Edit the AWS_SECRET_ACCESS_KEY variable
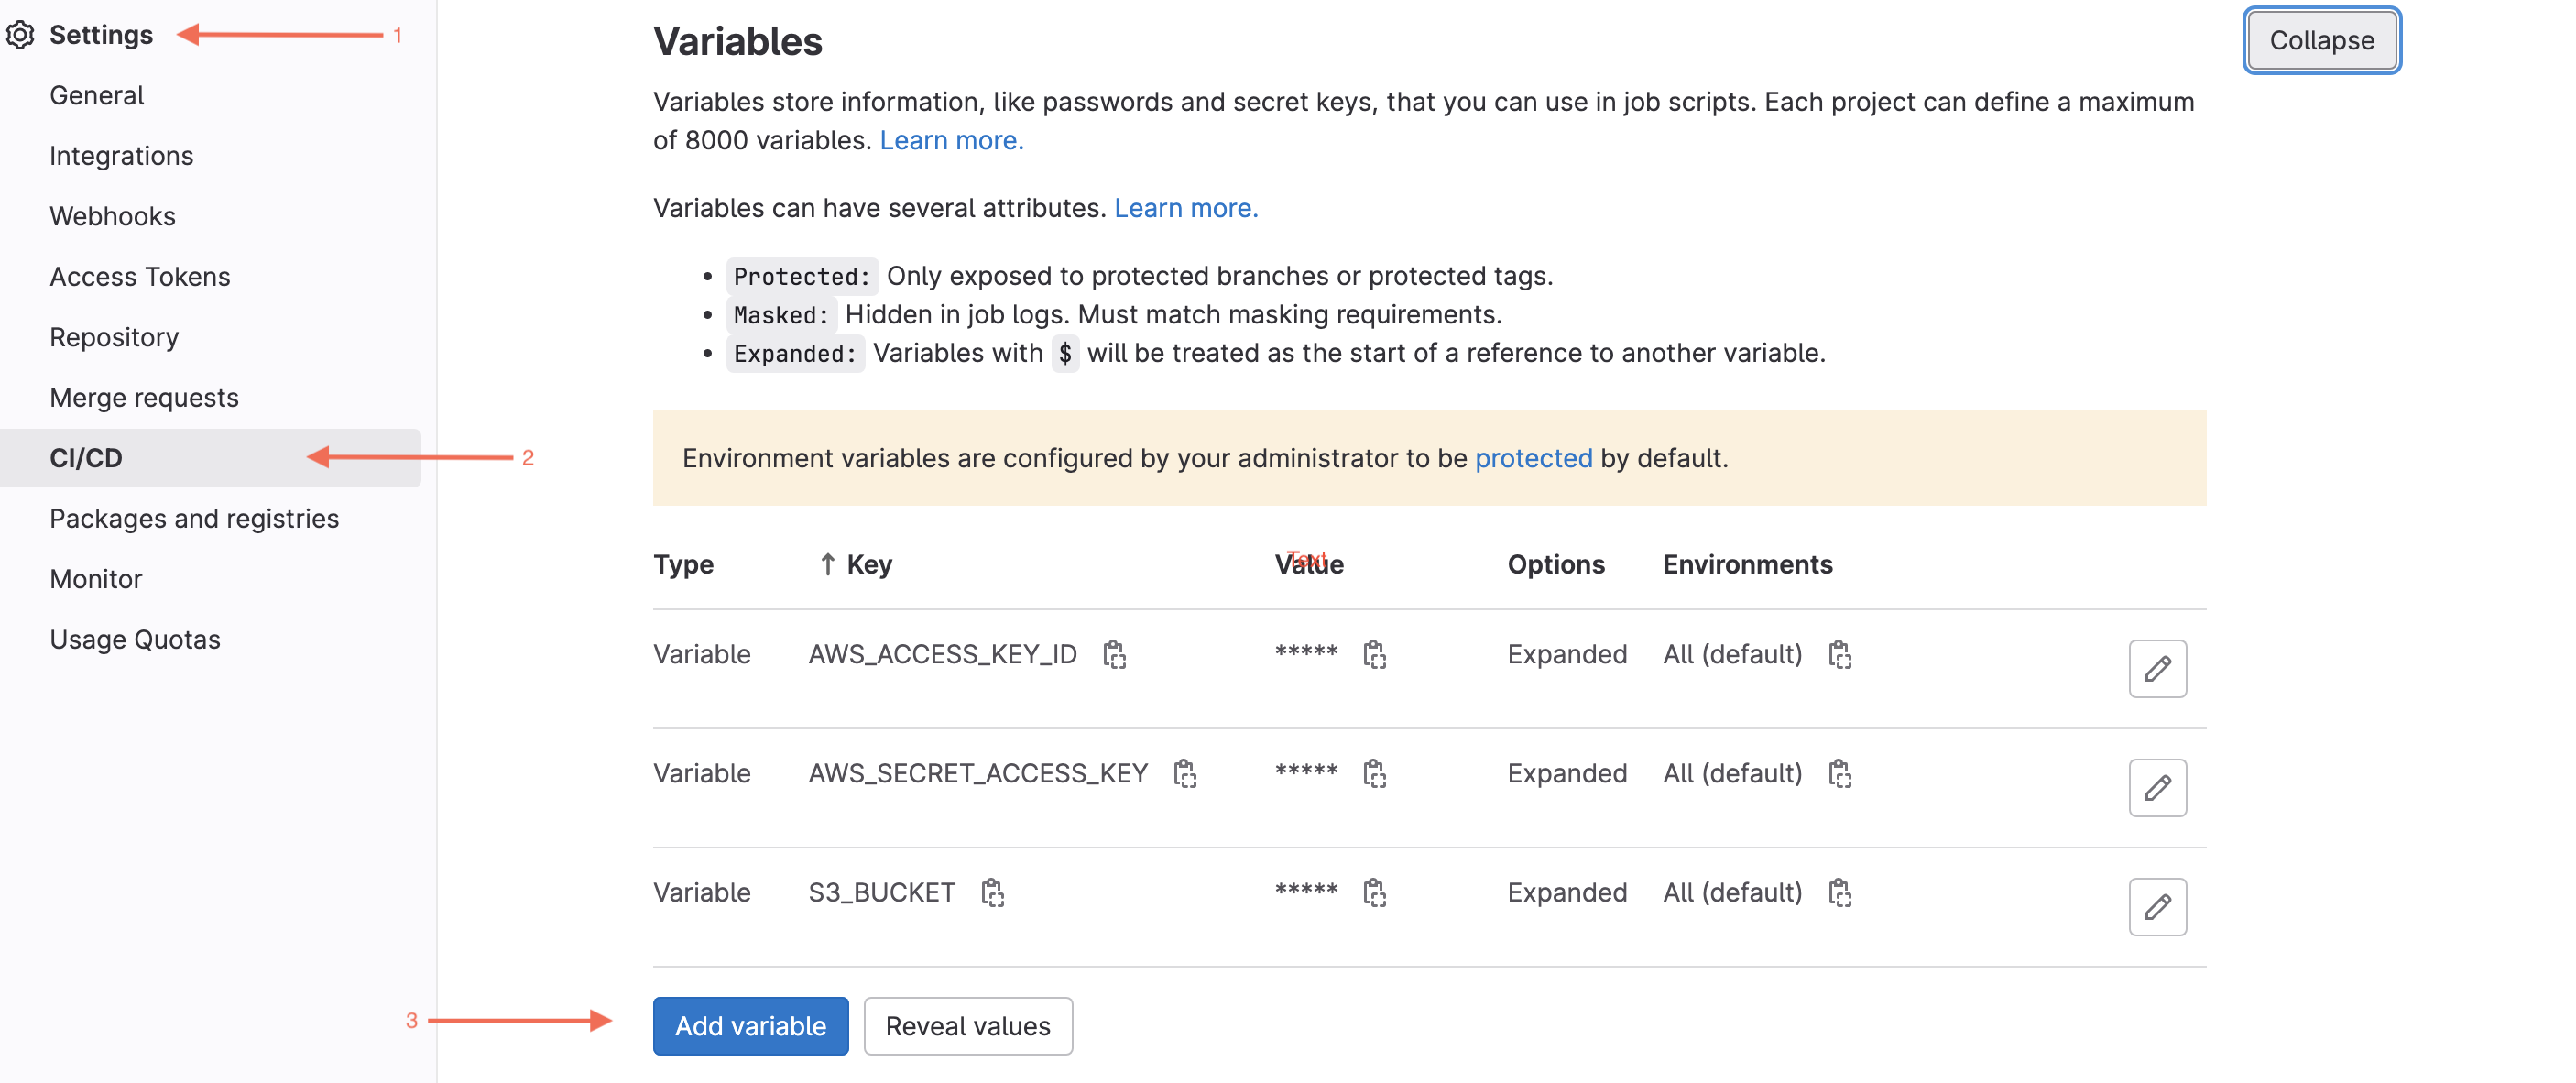 2157,788
